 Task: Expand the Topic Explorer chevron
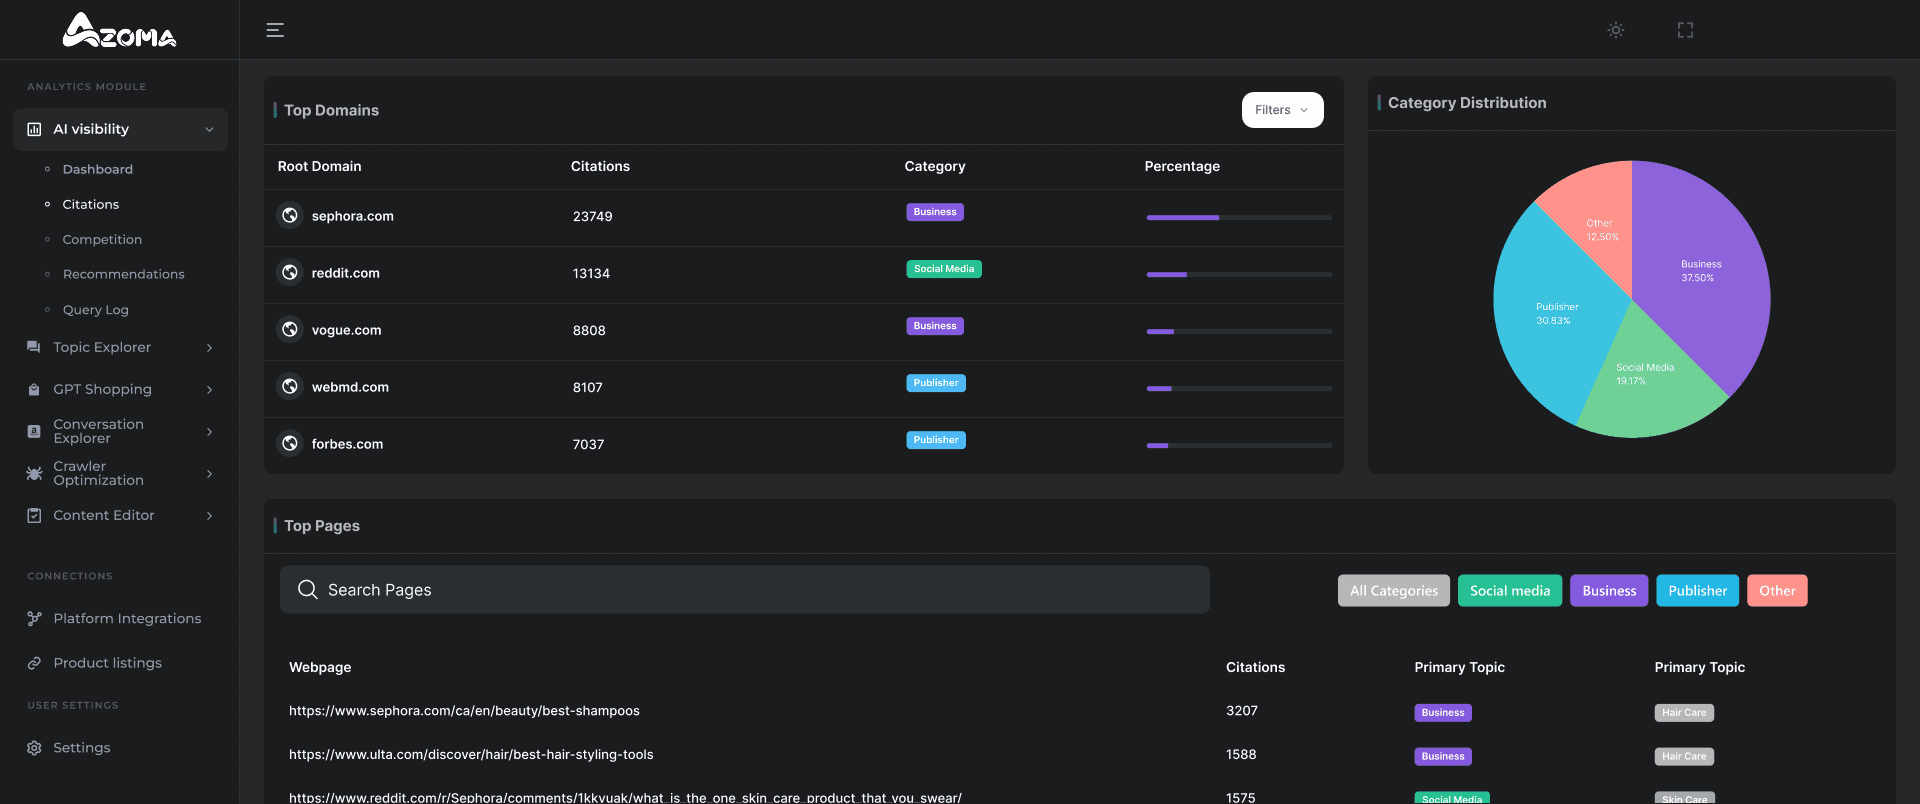click(x=209, y=347)
